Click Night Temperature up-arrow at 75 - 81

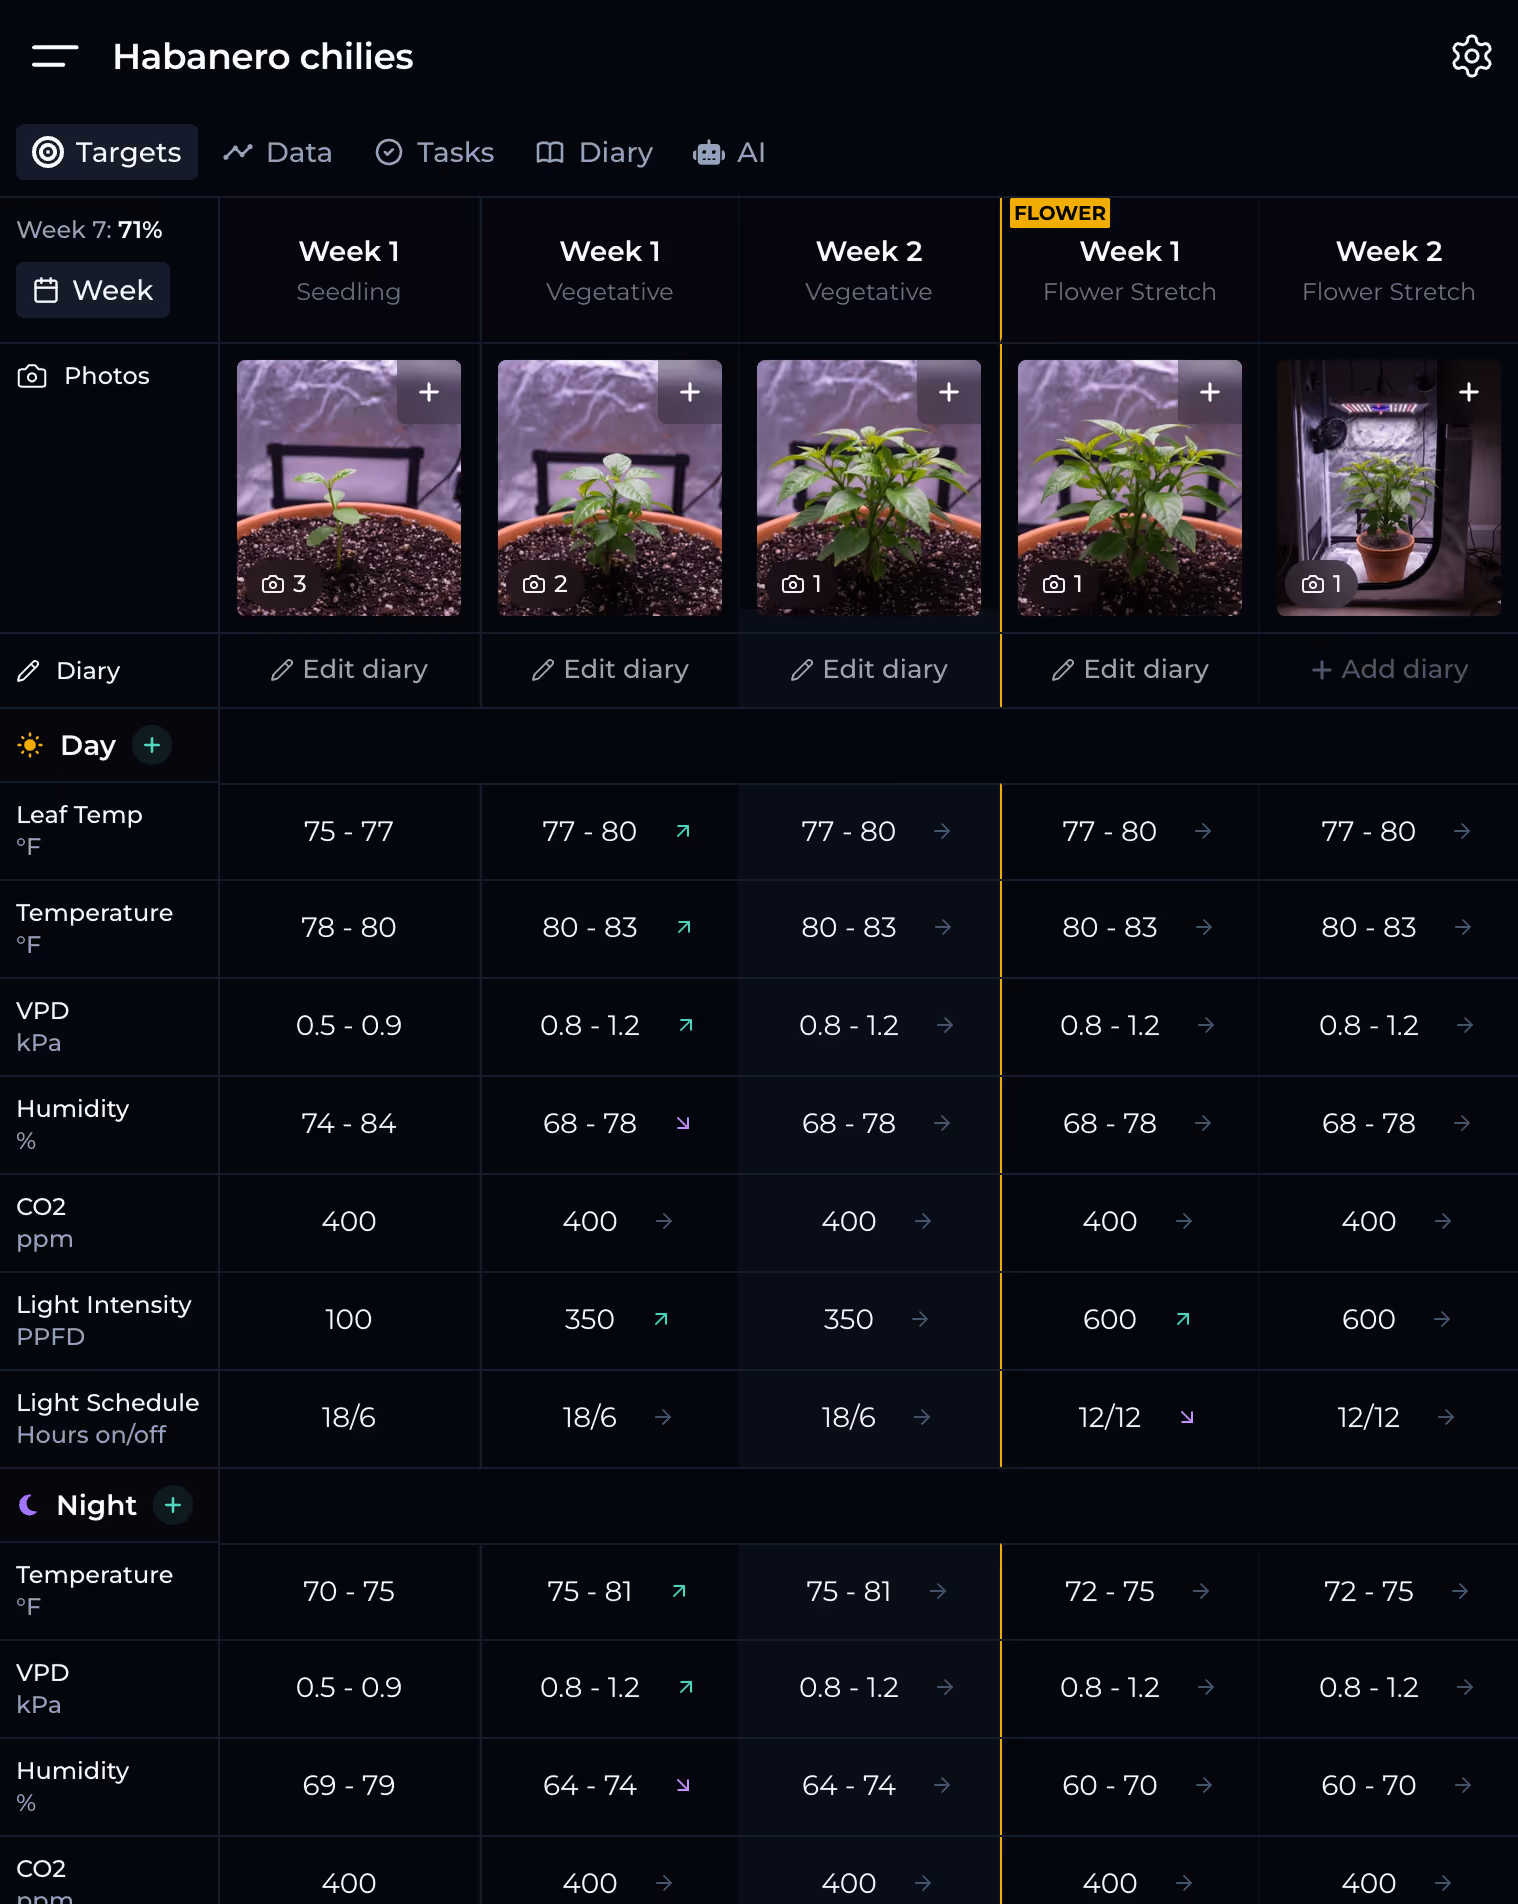coord(679,1591)
